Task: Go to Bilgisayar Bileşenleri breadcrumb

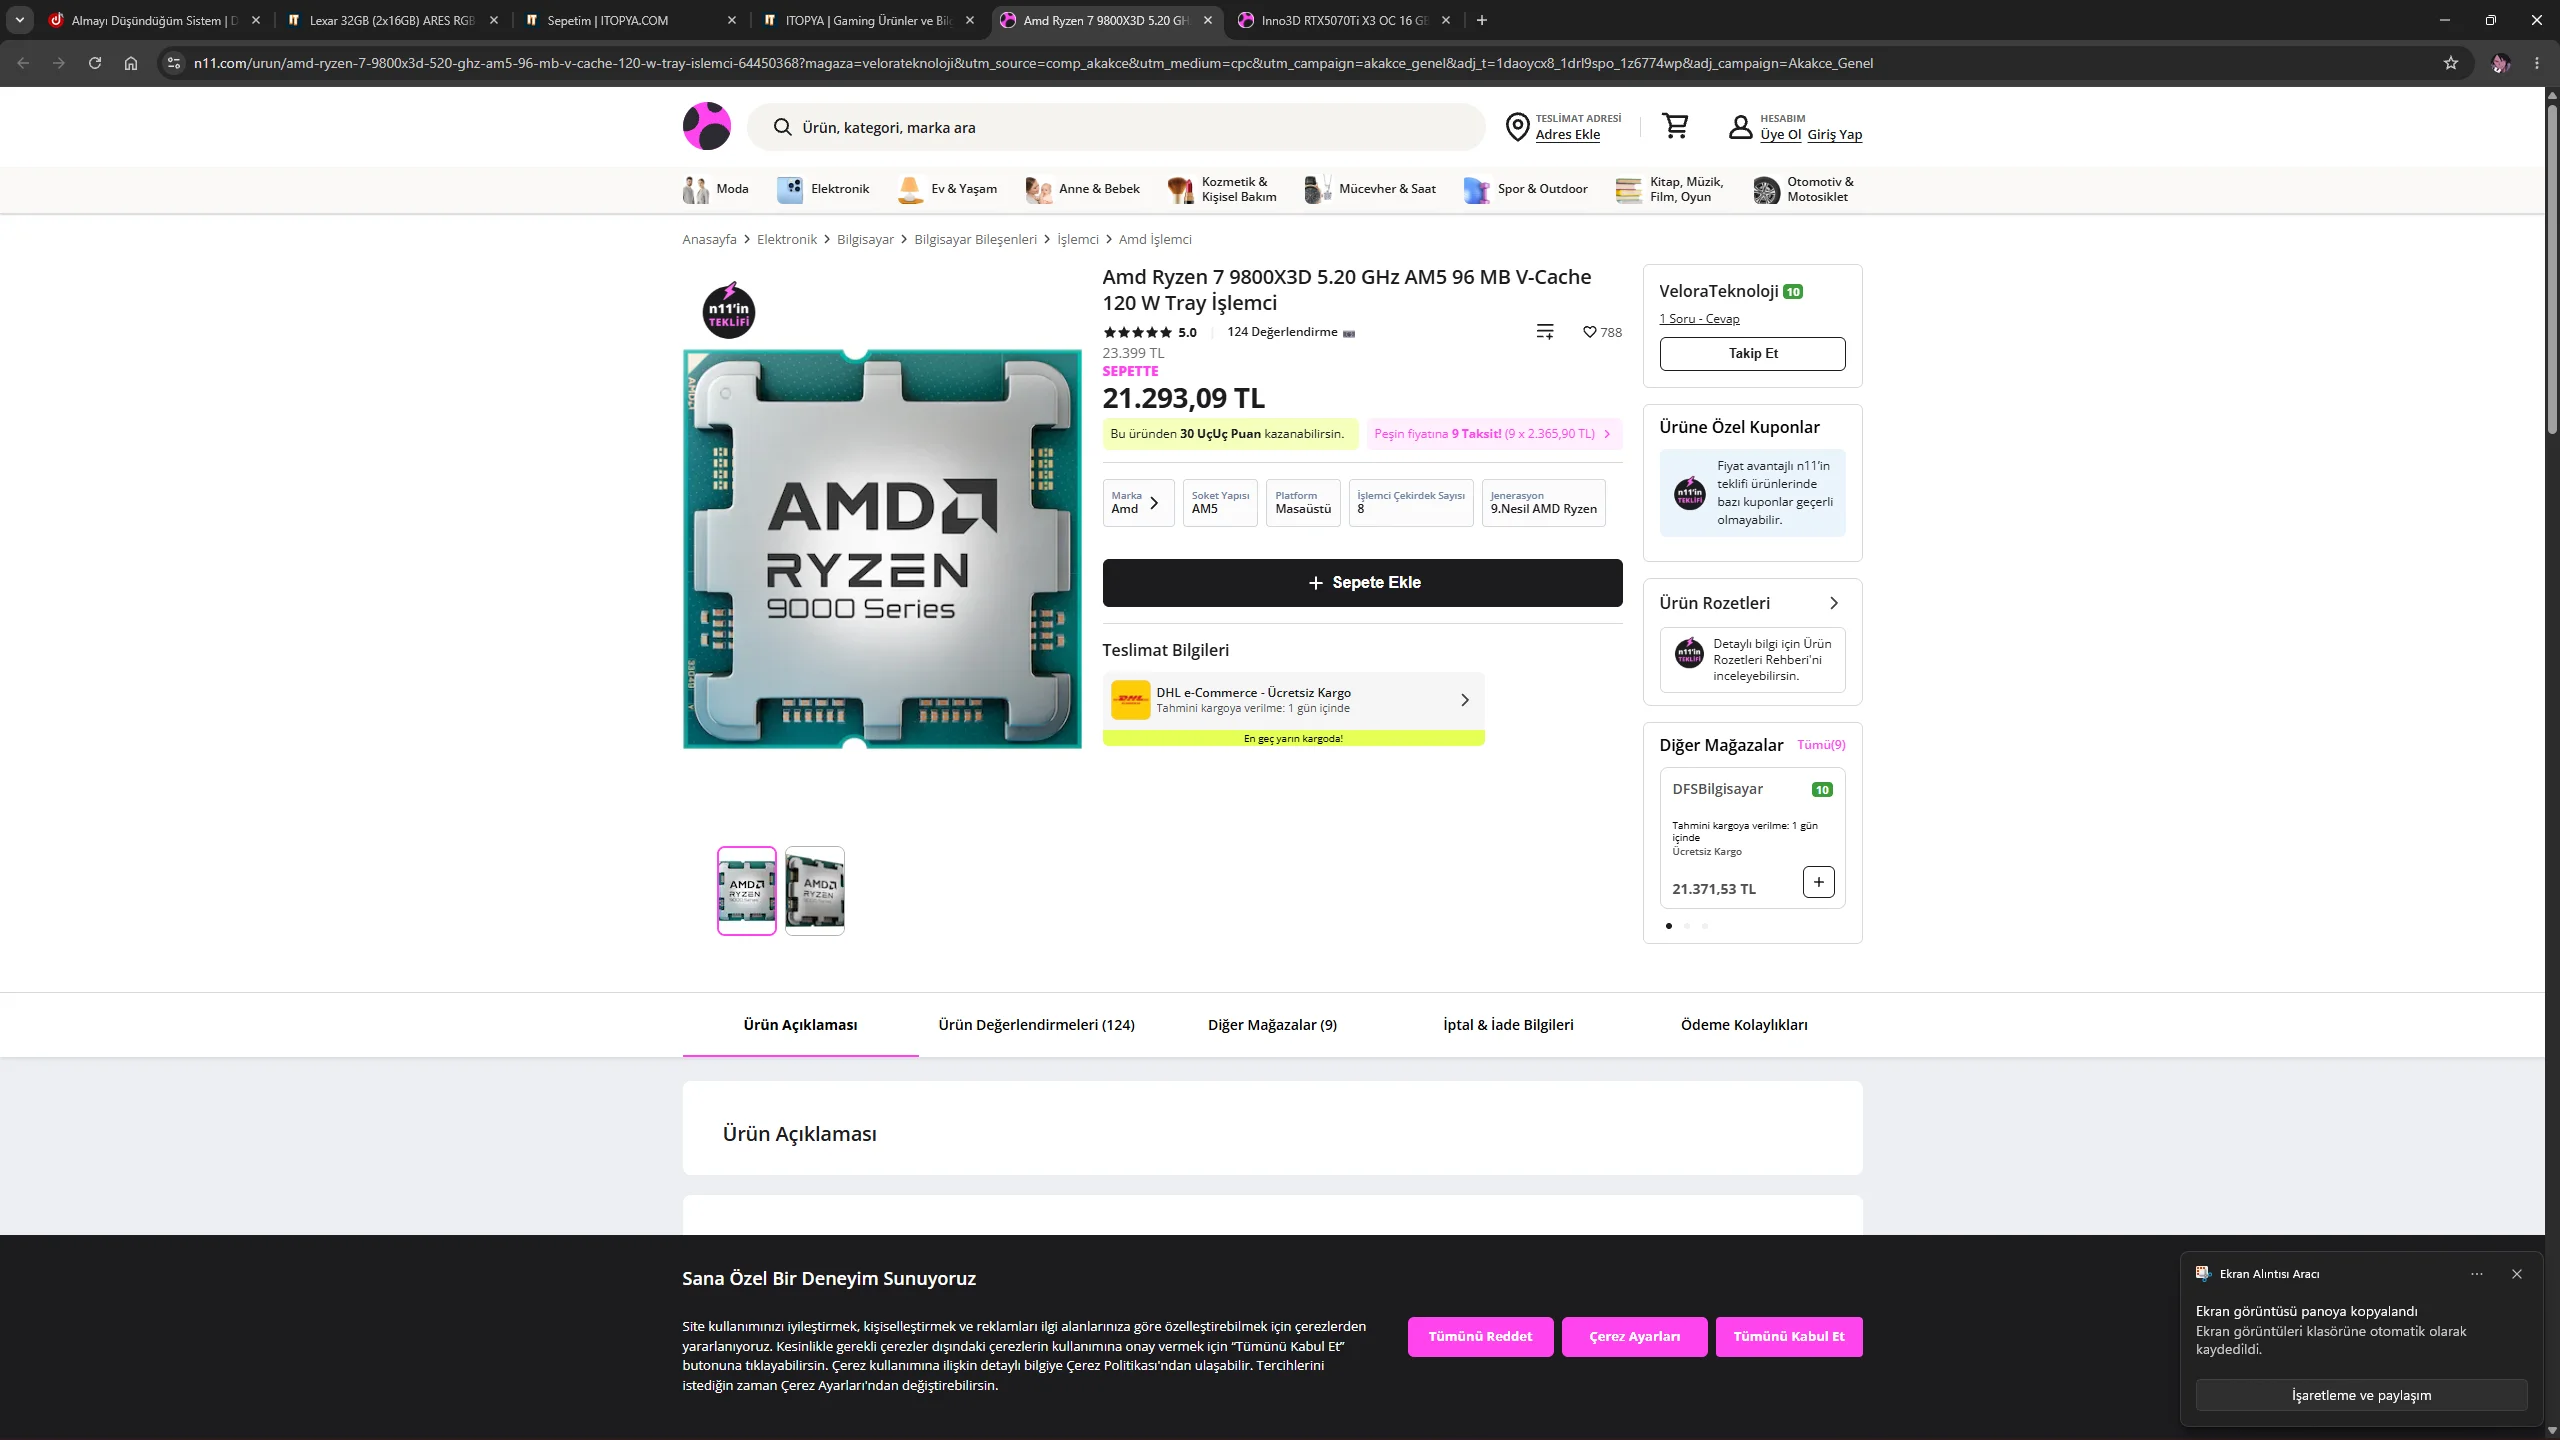Action: point(975,240)
